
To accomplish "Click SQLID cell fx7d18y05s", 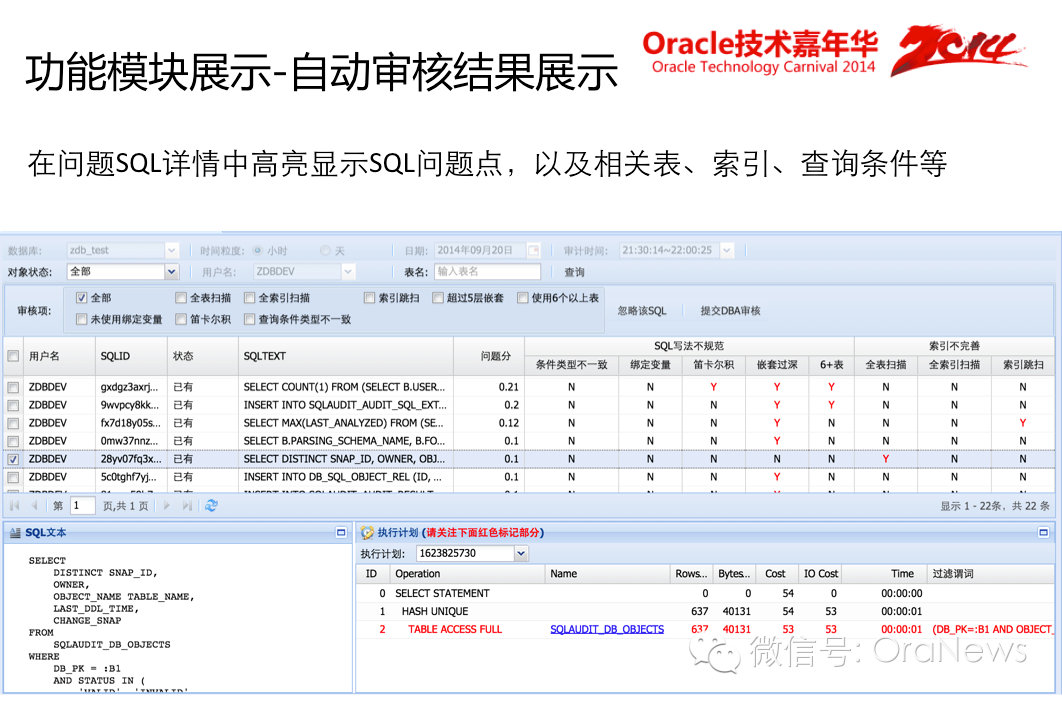I will (x=131, y=423).
